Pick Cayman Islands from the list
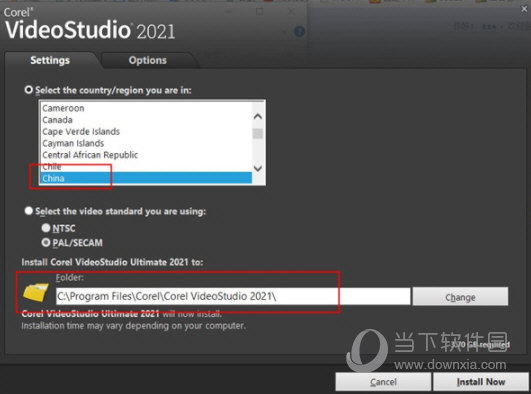 [146, 143]
